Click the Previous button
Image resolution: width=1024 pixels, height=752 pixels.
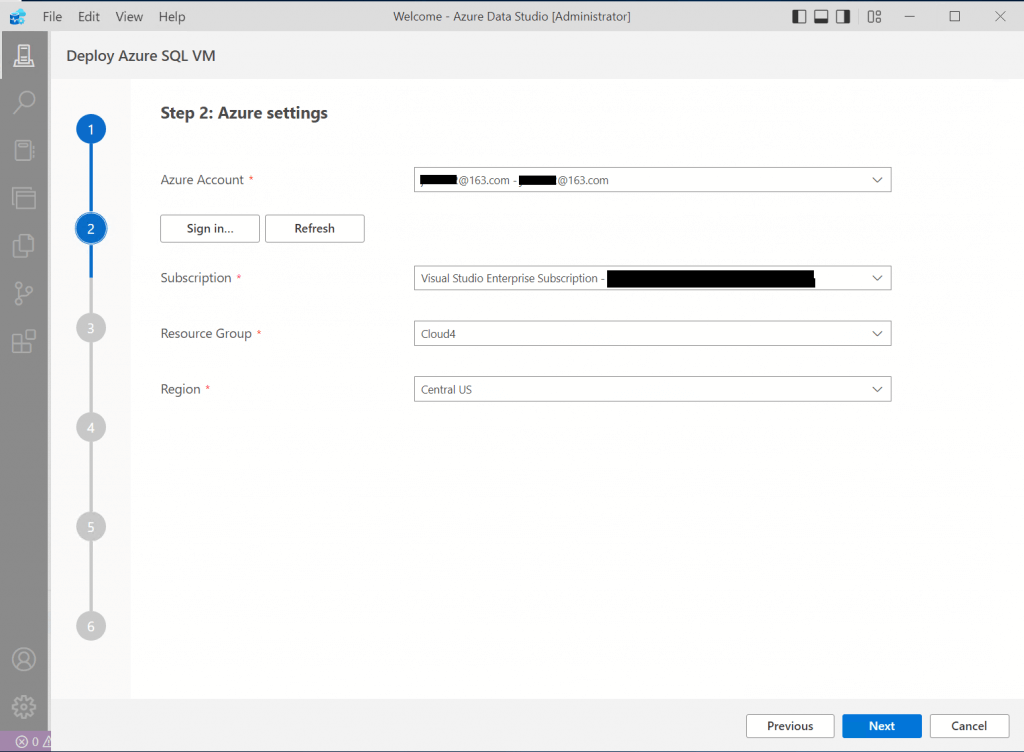click(x=790, y=726)
